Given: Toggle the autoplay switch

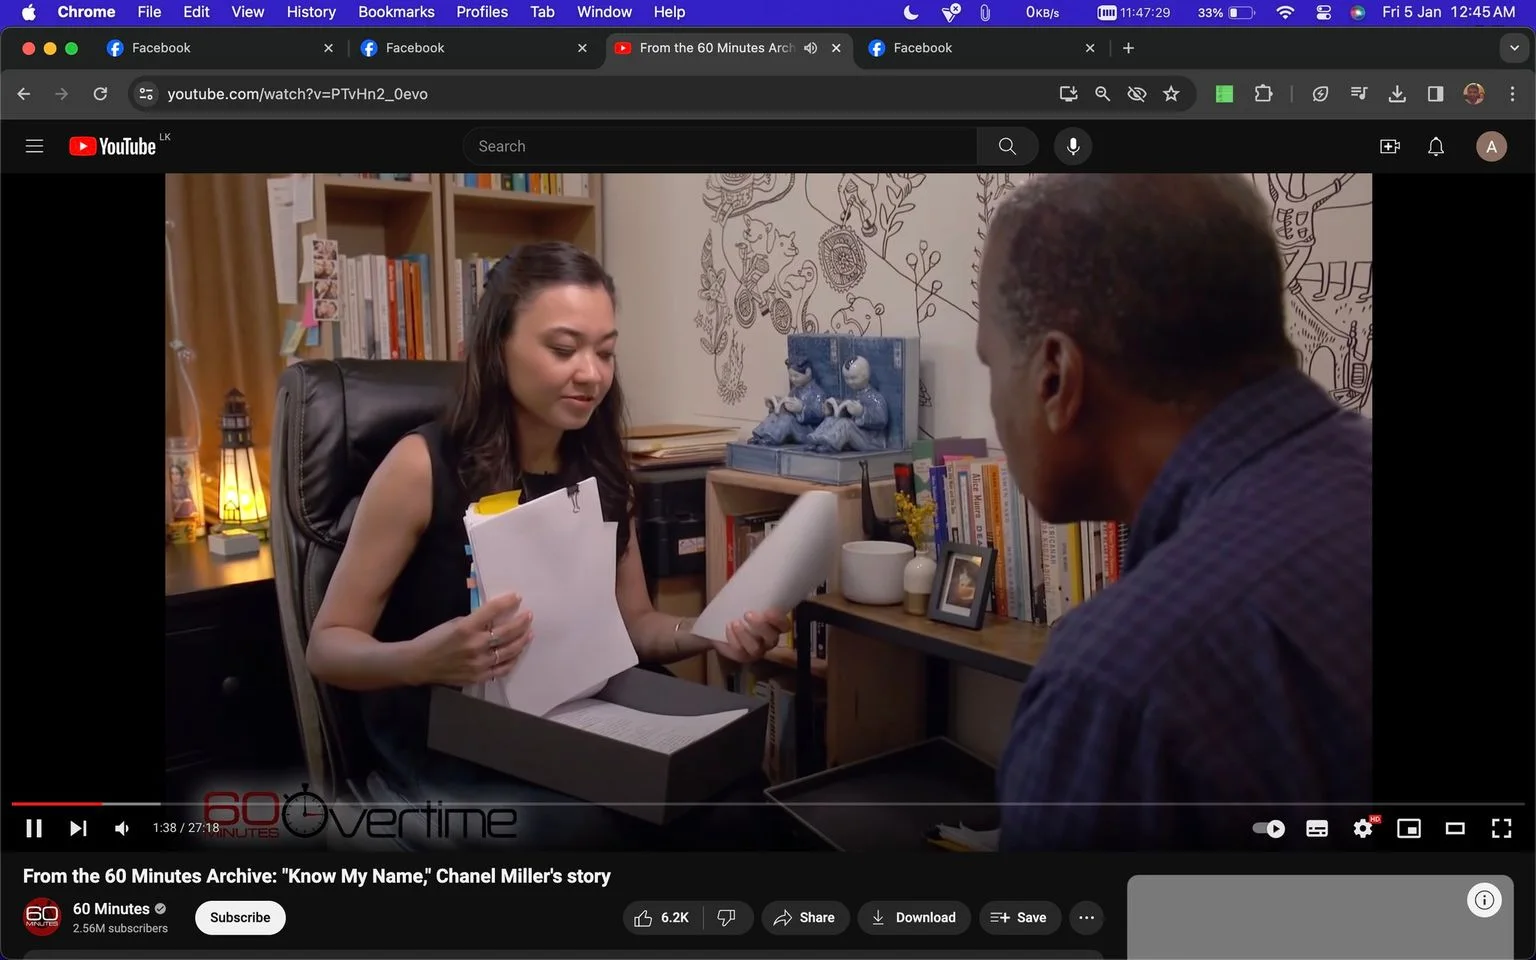Looking at the screenshot, I should pyautogui.click(x=1269, y=828).
